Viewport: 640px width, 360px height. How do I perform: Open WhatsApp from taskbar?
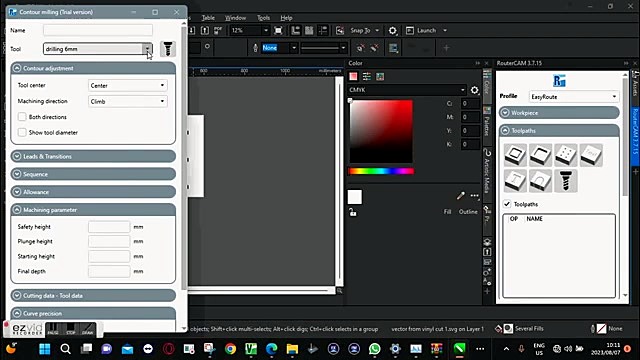[374, 349]
